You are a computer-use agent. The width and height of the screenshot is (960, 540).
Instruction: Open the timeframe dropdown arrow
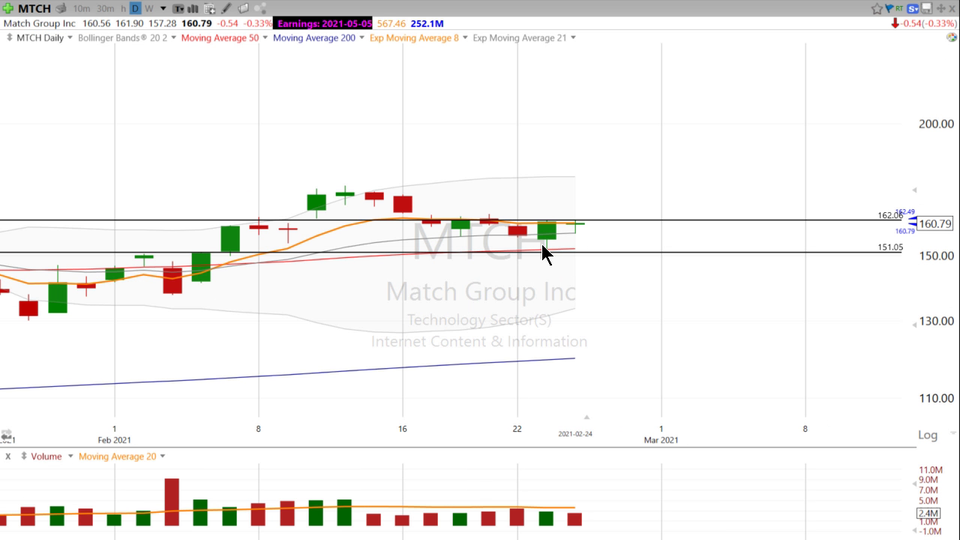(163, 9)
